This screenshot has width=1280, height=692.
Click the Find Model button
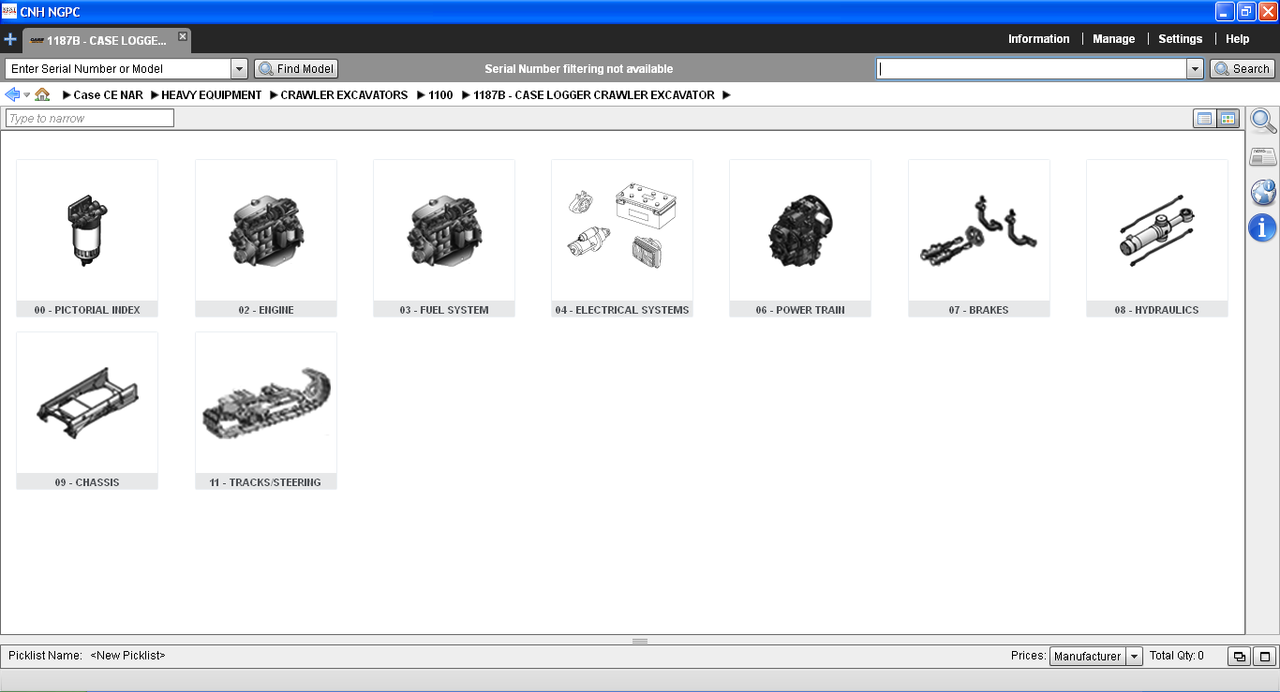pos(296,69)
